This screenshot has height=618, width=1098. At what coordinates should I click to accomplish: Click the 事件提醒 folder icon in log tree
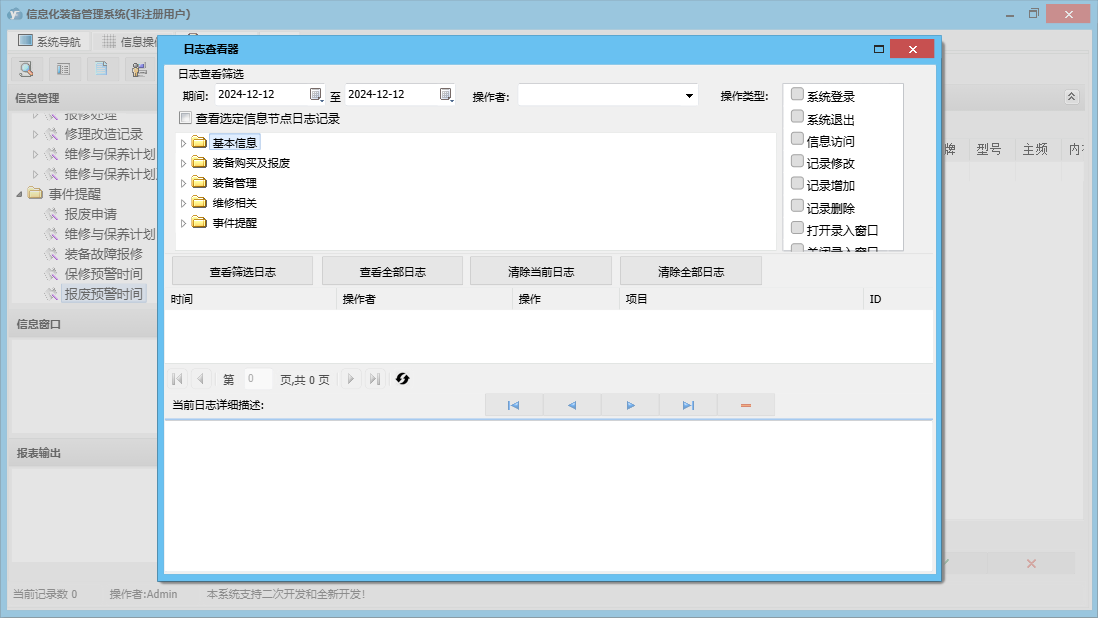(x=200, y=223)
